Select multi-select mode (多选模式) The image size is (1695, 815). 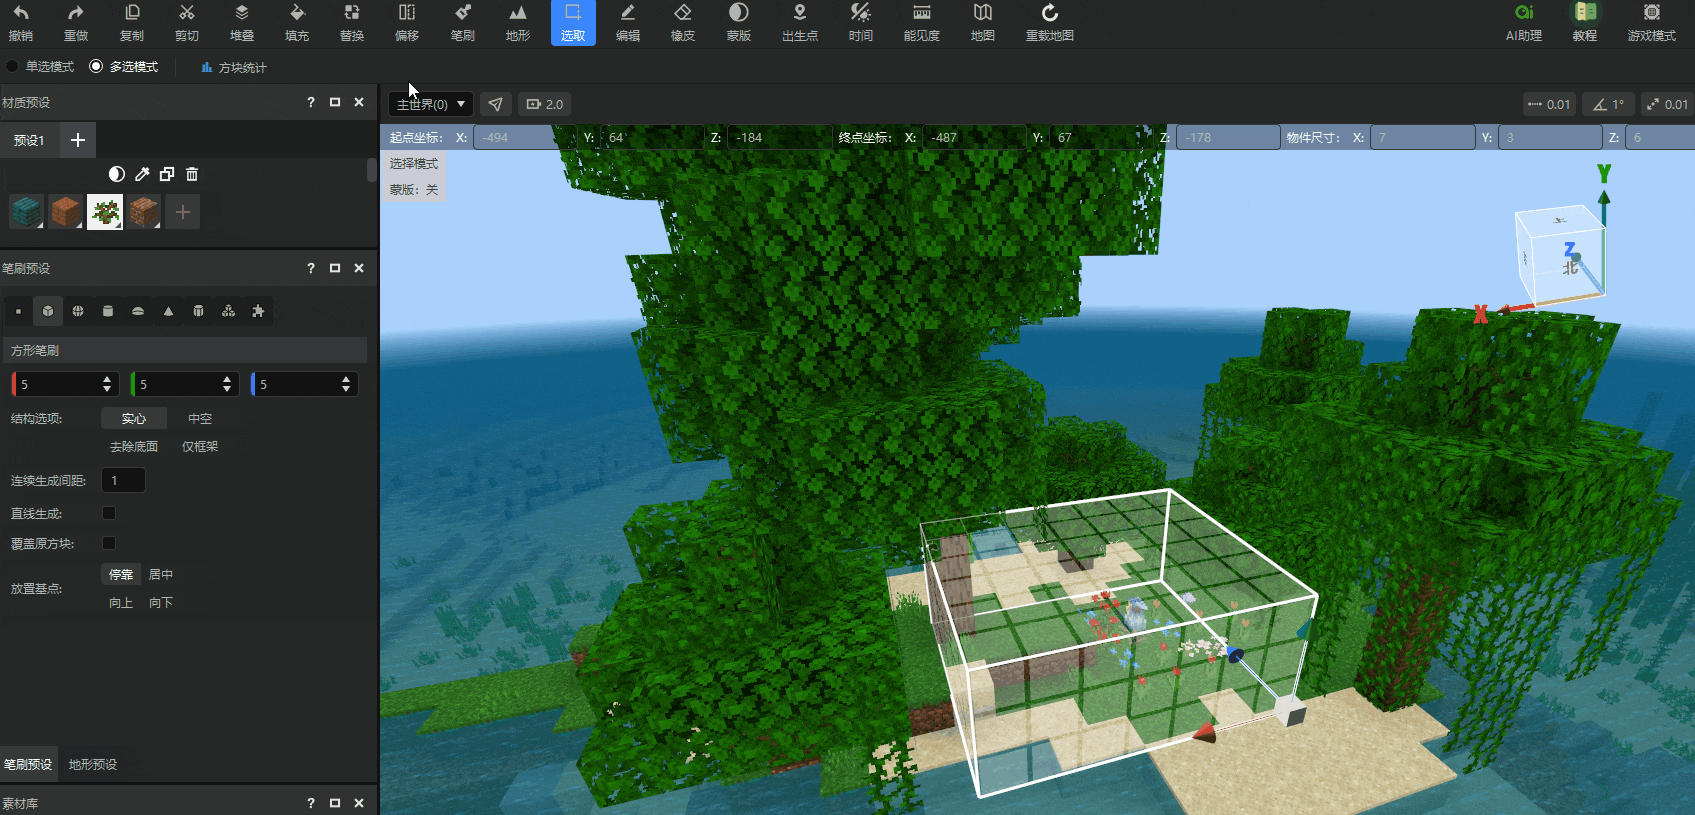(x=124, y=67)
